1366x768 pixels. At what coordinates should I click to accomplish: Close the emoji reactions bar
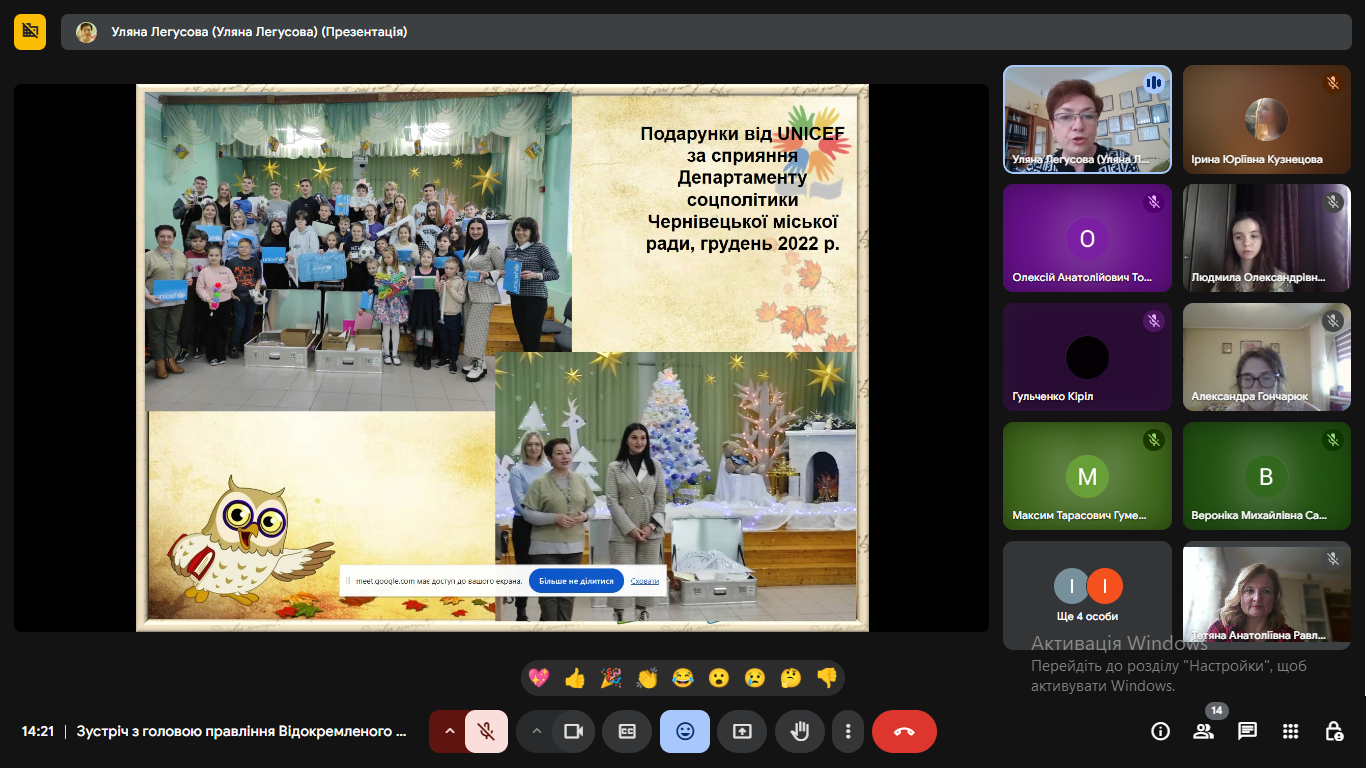pyautogui.click(x=685, y=731)
